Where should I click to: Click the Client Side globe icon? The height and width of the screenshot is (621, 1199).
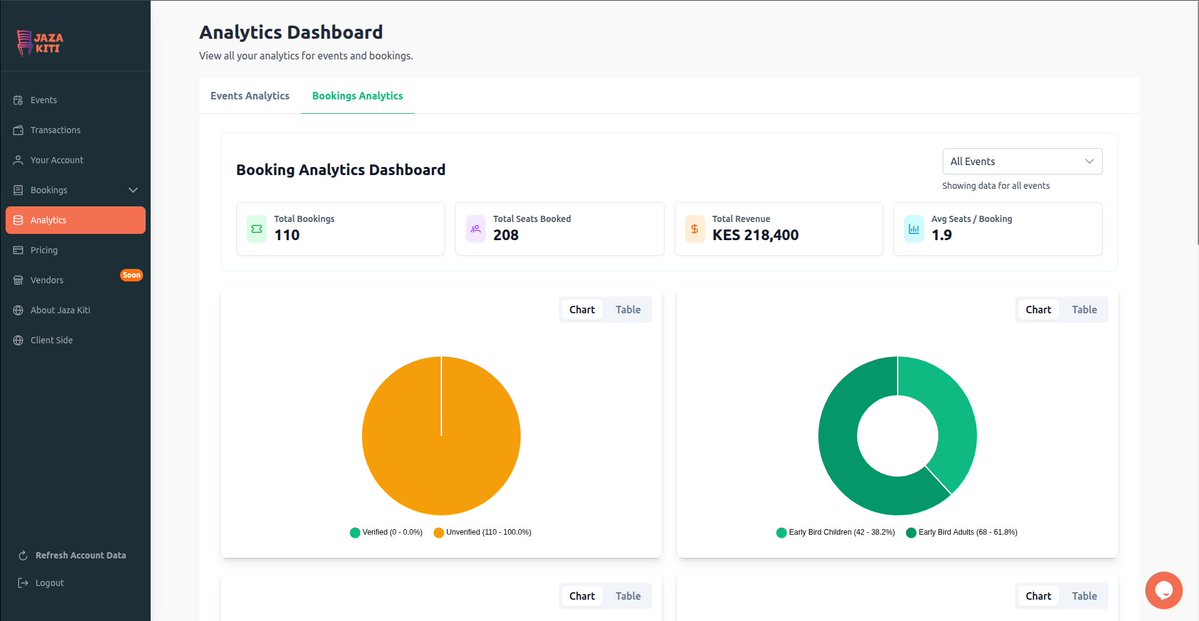pyautogui.click(x=18, y=340)
